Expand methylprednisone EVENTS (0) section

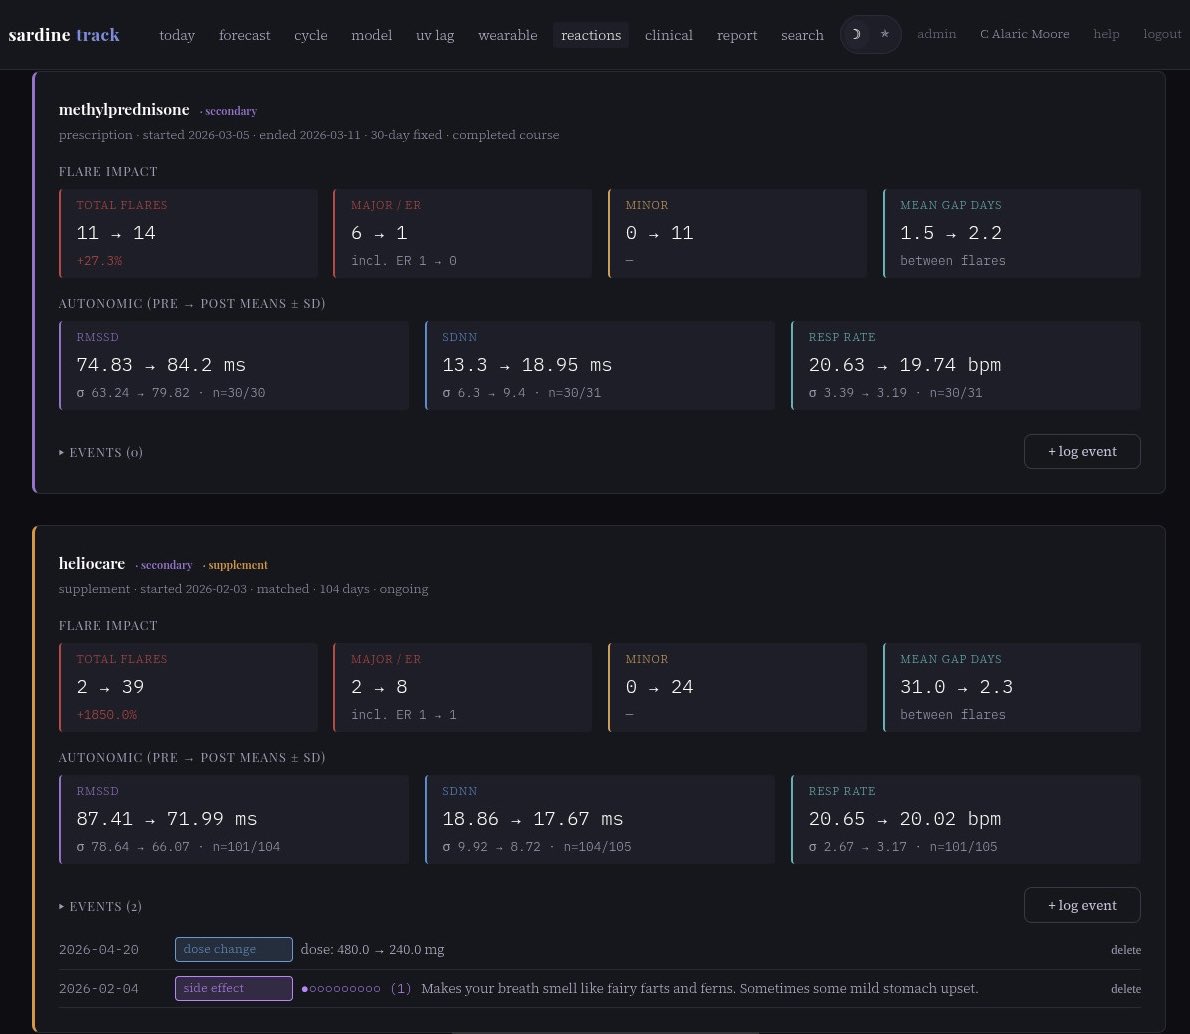tap(101, 452)
